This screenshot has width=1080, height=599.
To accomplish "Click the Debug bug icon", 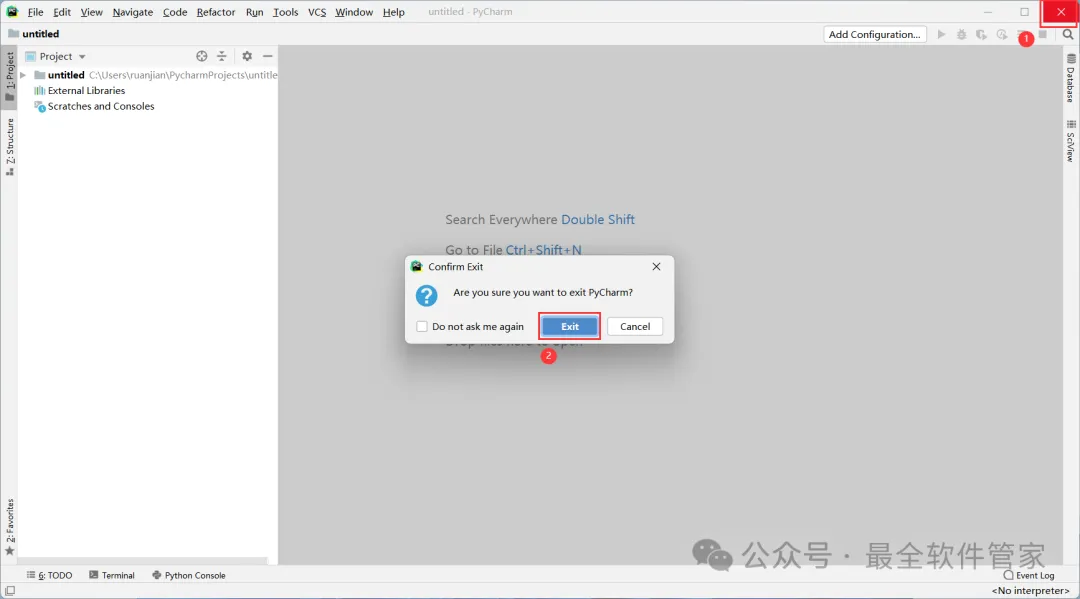I will pyautogui.click(x=962, y=34).
